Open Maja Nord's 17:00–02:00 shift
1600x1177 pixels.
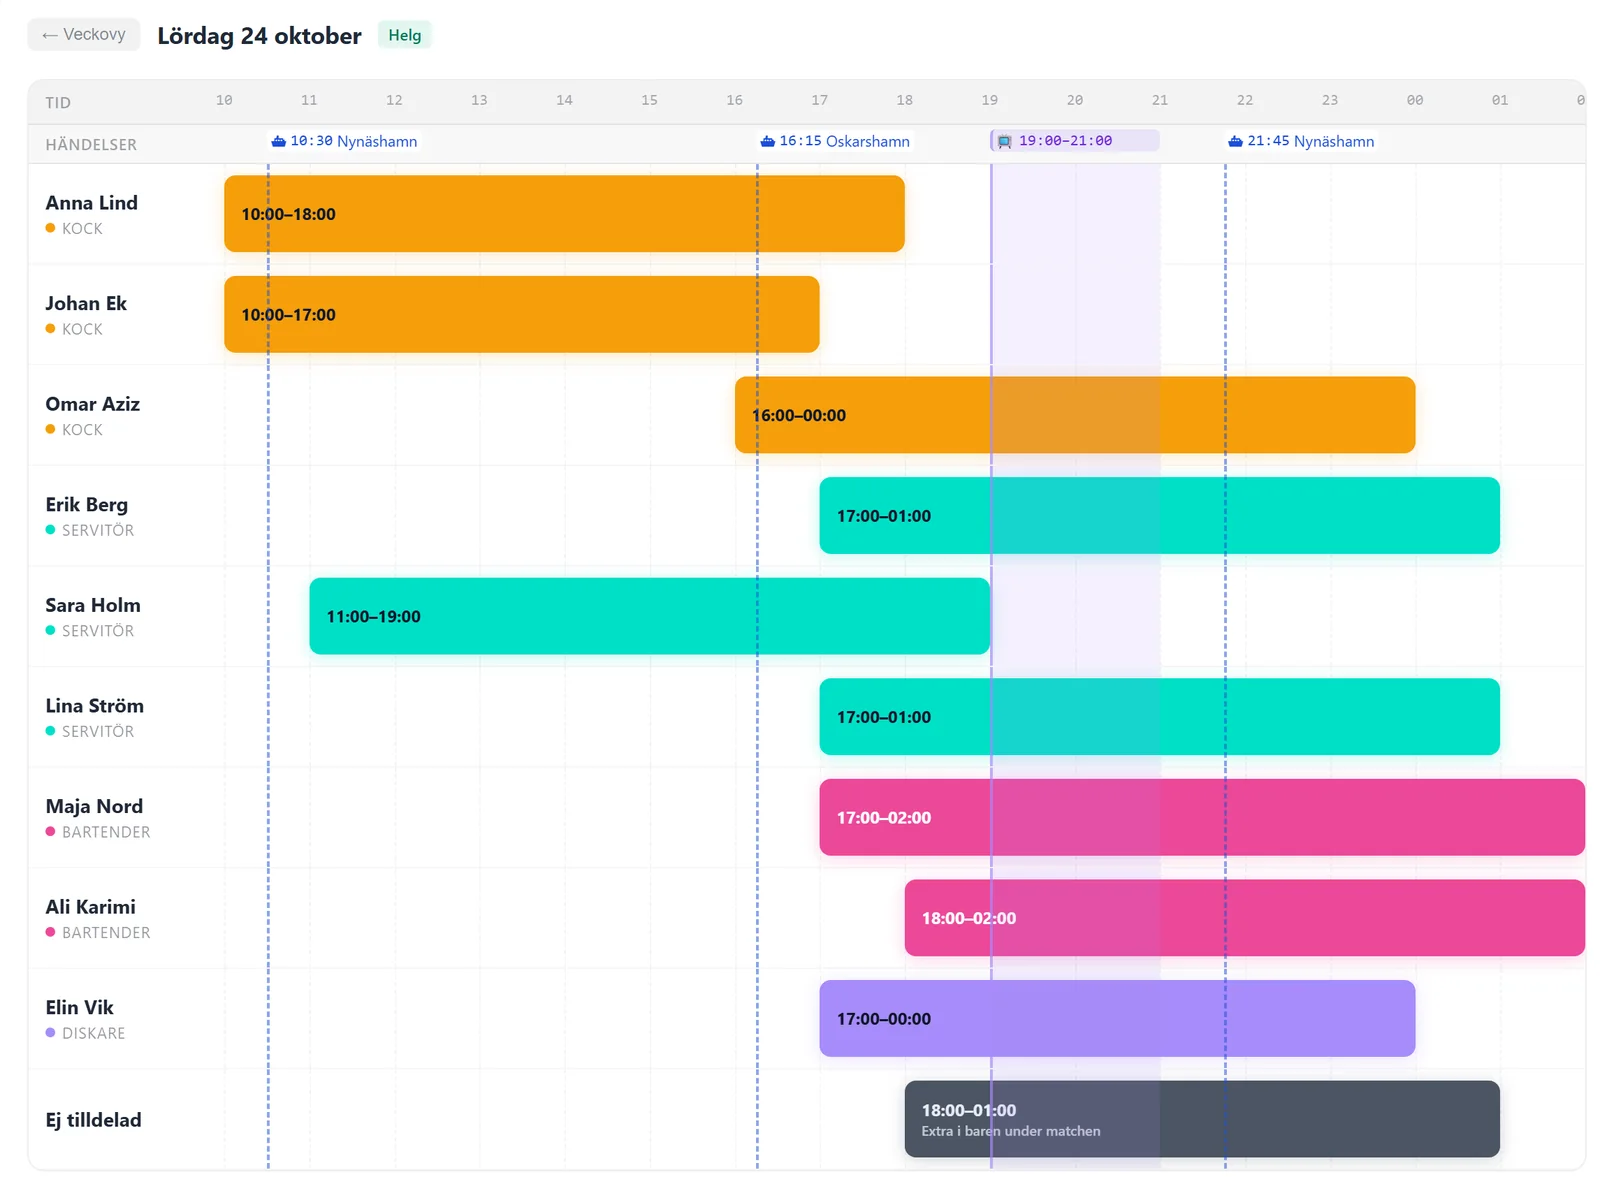point(1202,817)
